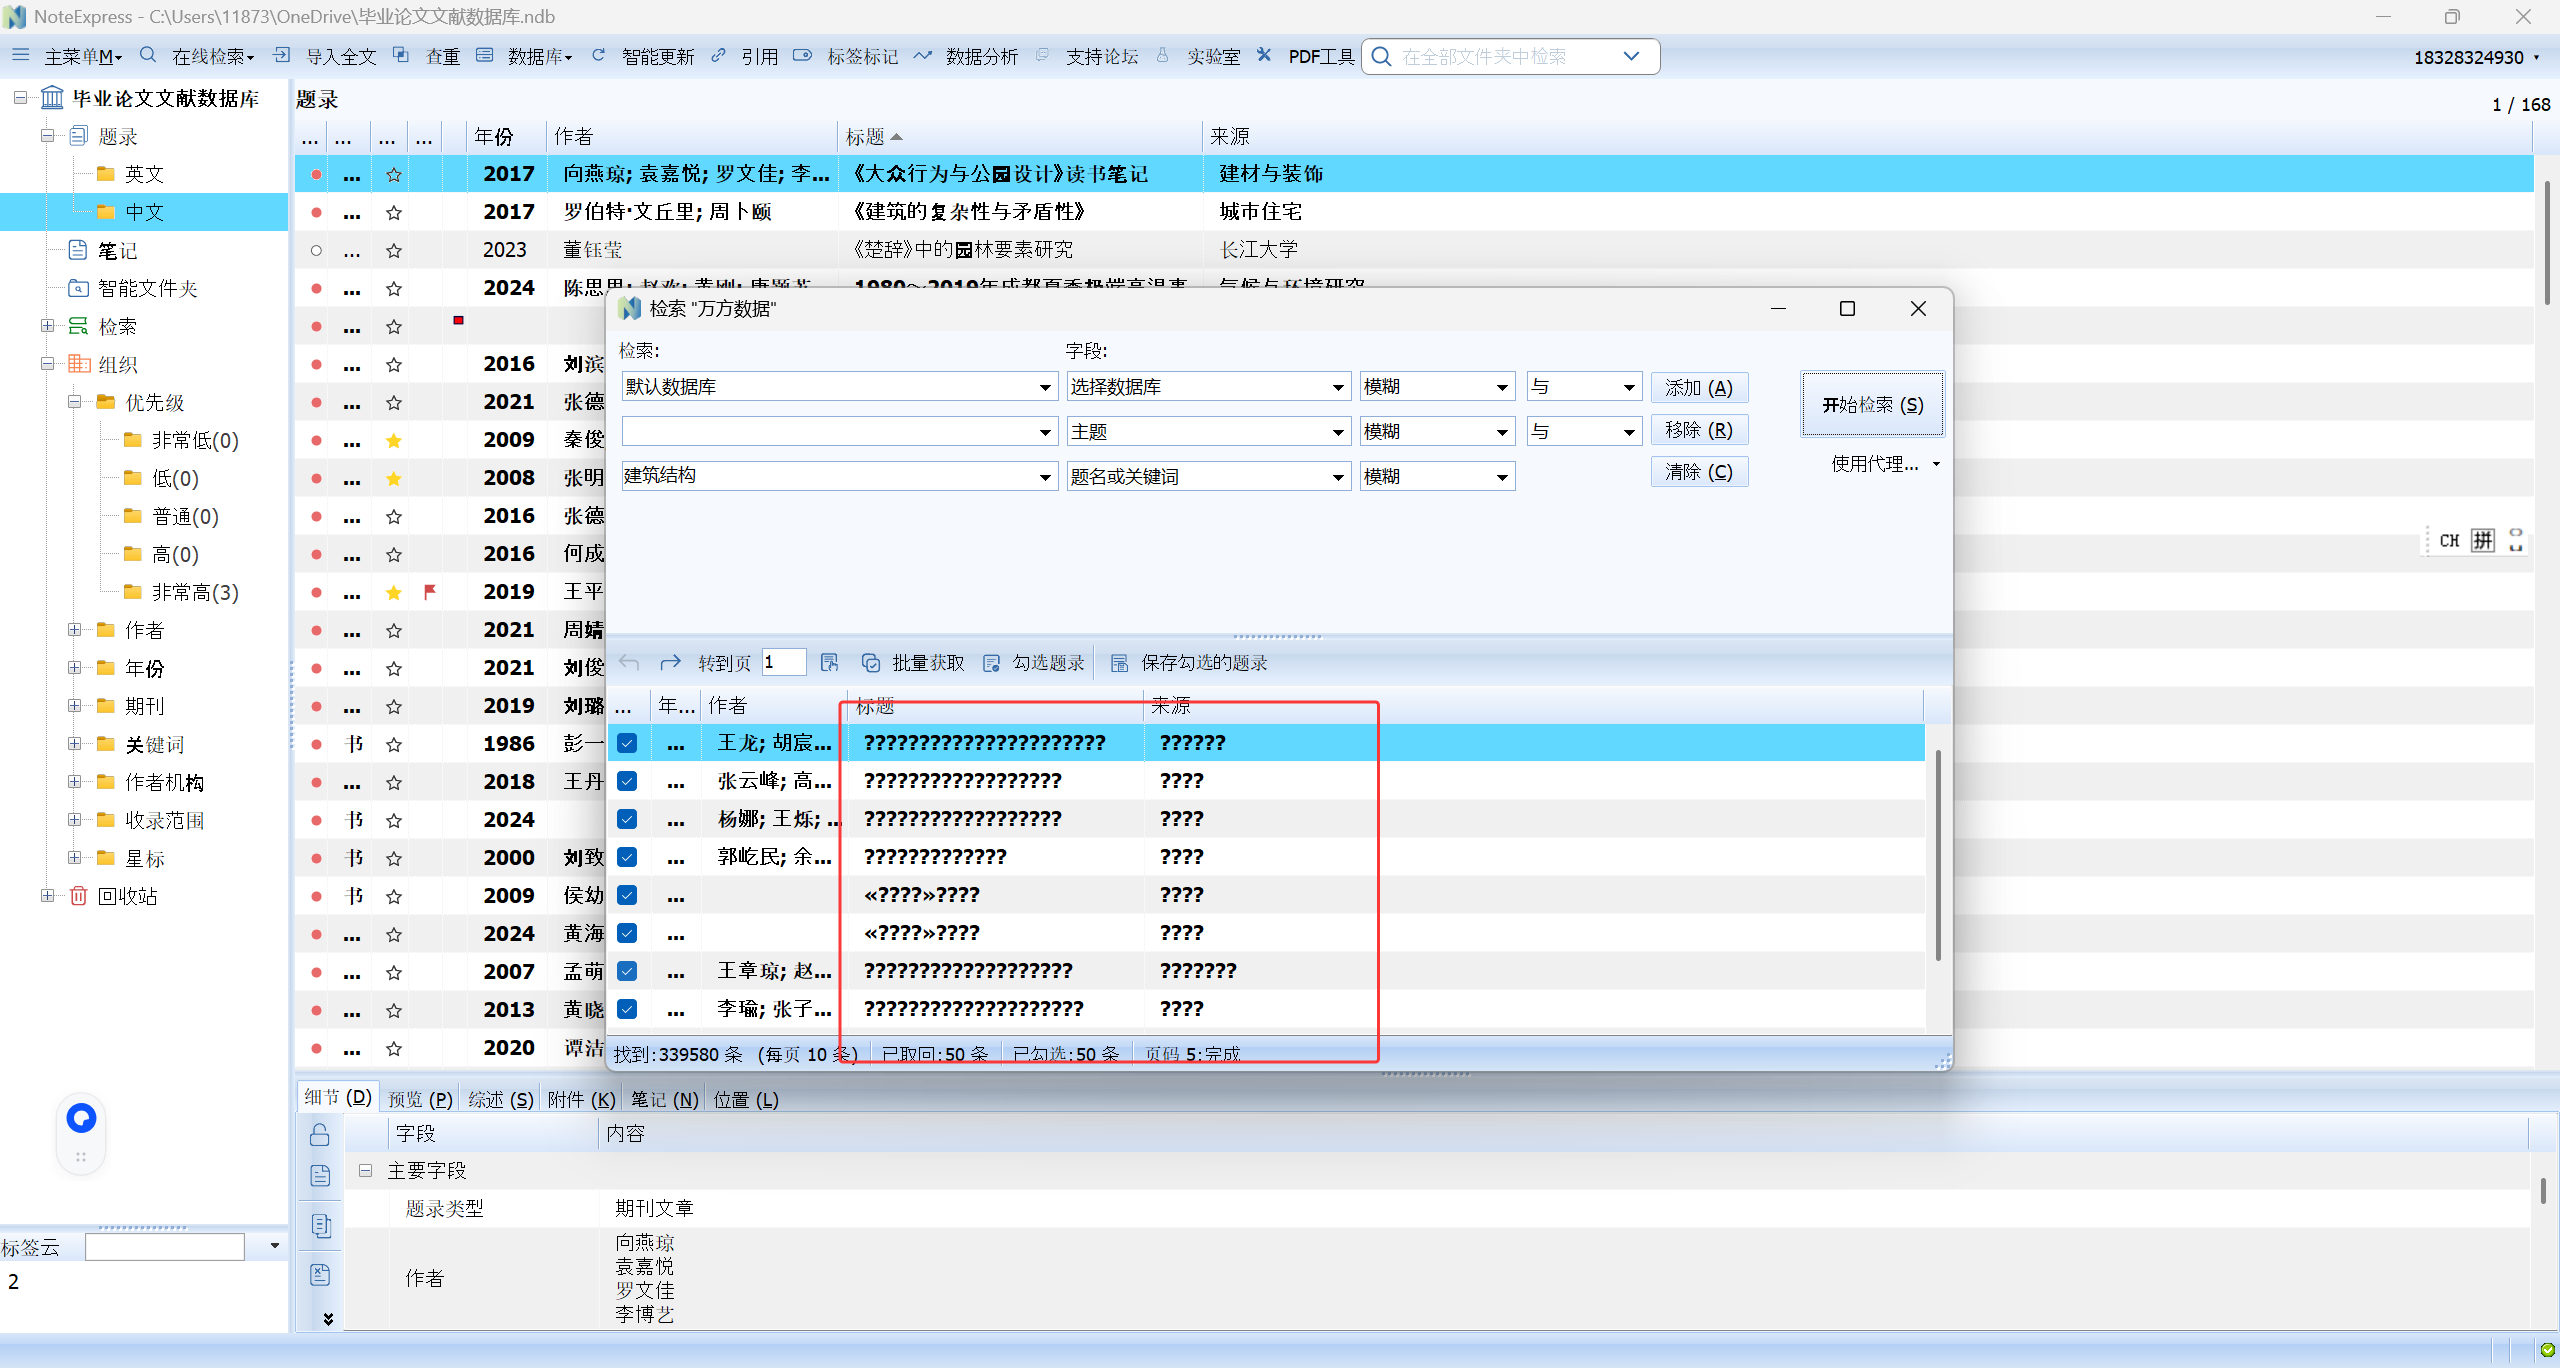Select the 英文 folder in the tree
Screen dimensions: 2560x1368
[x=144, y=174]
